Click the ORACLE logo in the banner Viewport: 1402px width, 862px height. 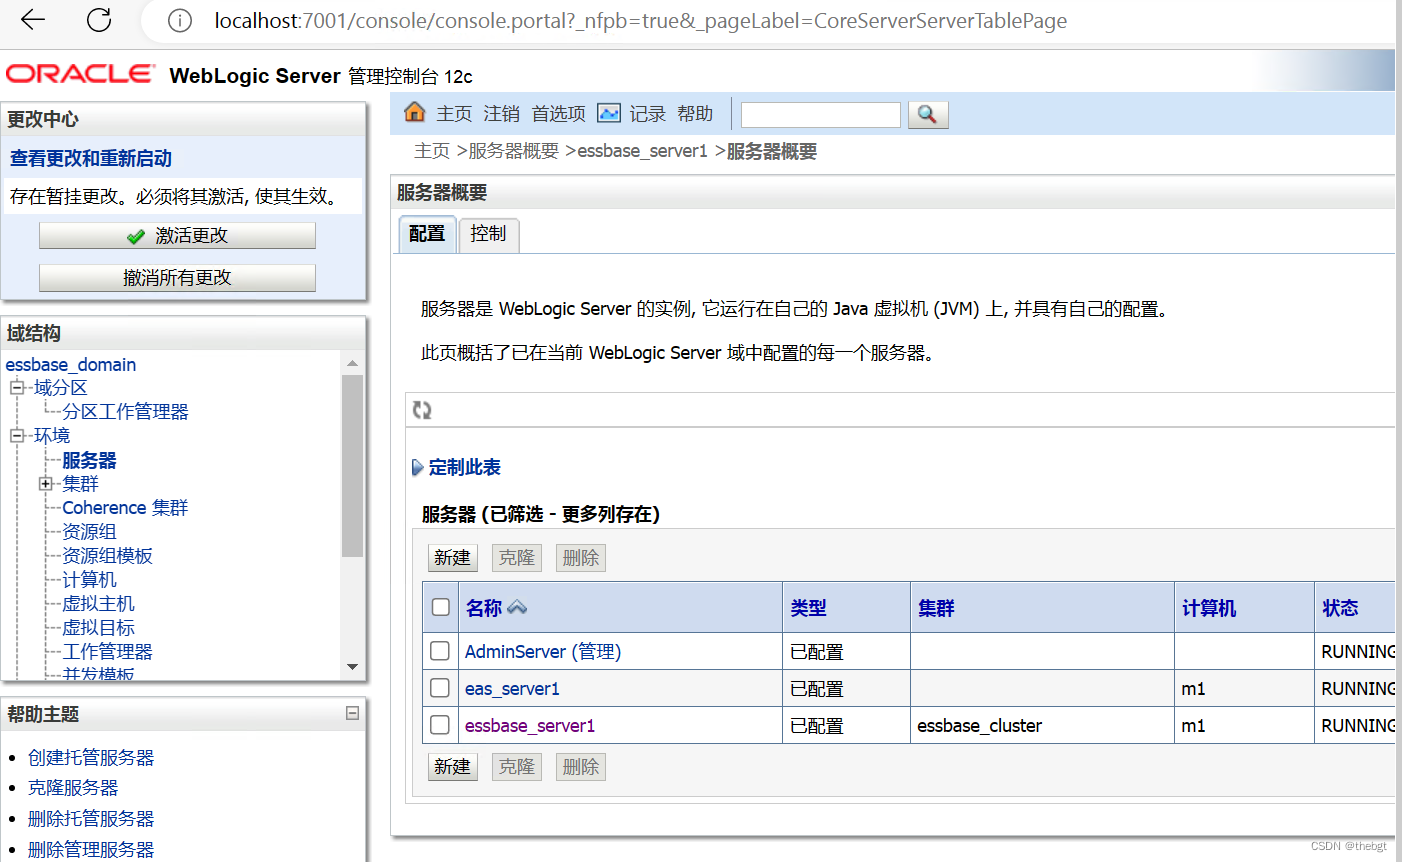coord(79,71)
